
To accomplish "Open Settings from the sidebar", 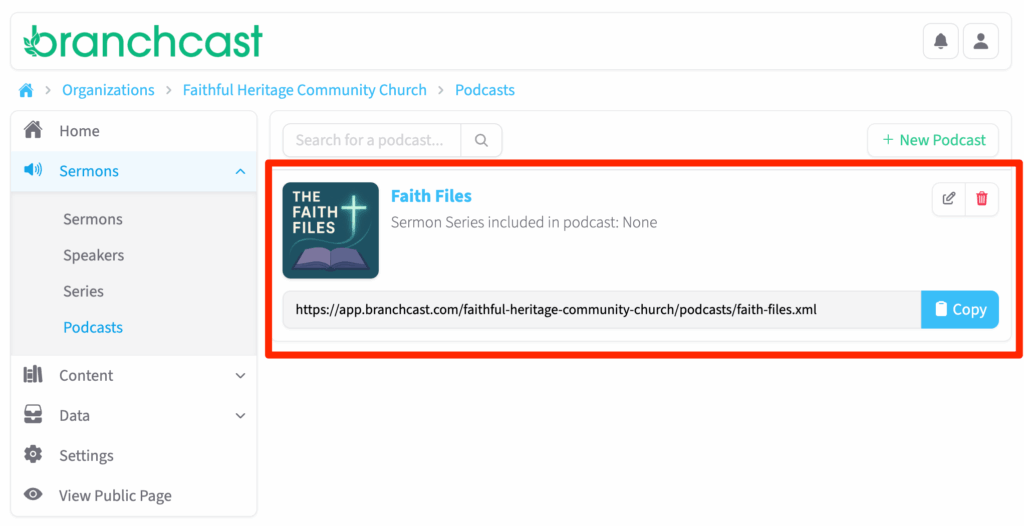I will click(86, 455).
